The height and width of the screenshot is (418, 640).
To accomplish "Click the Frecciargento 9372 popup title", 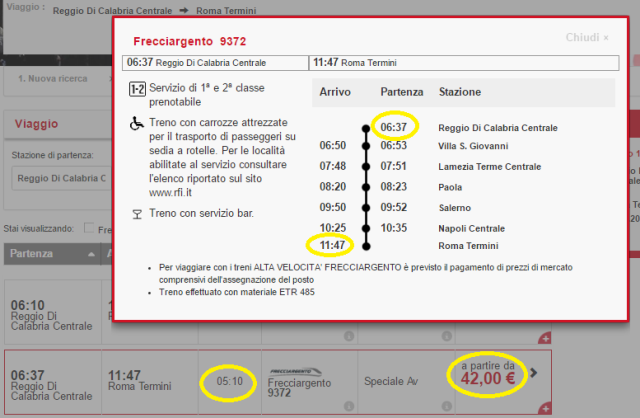I will (190, 41).
